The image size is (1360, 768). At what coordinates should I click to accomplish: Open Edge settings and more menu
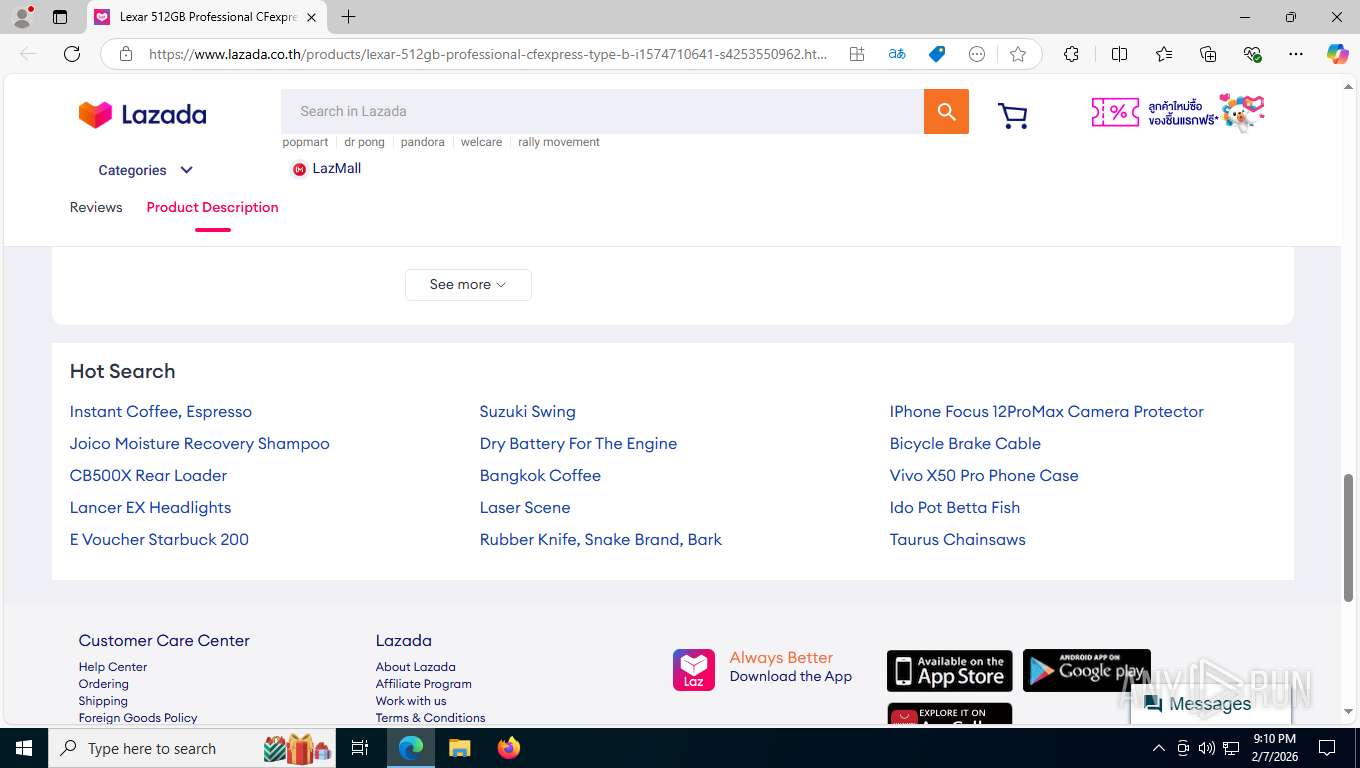[x=1296, y=54]
